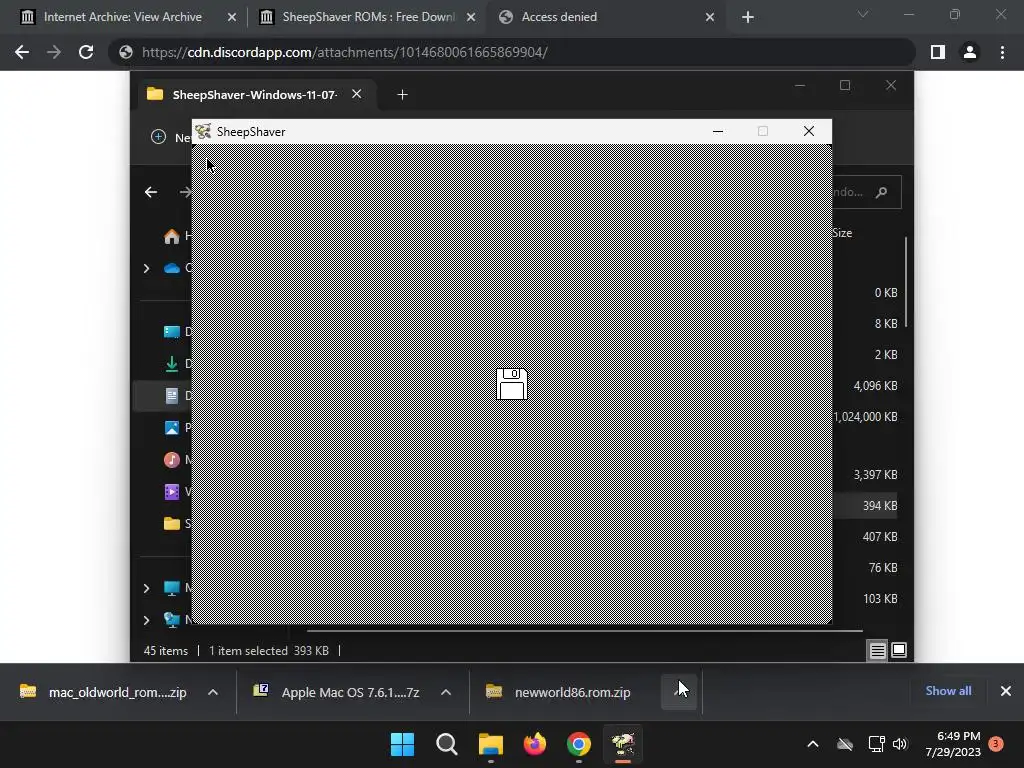The width and height of the screenshot is (1024, 768).
Task: Open mac_oldworld_rom zip download
Action: [103, 692]
